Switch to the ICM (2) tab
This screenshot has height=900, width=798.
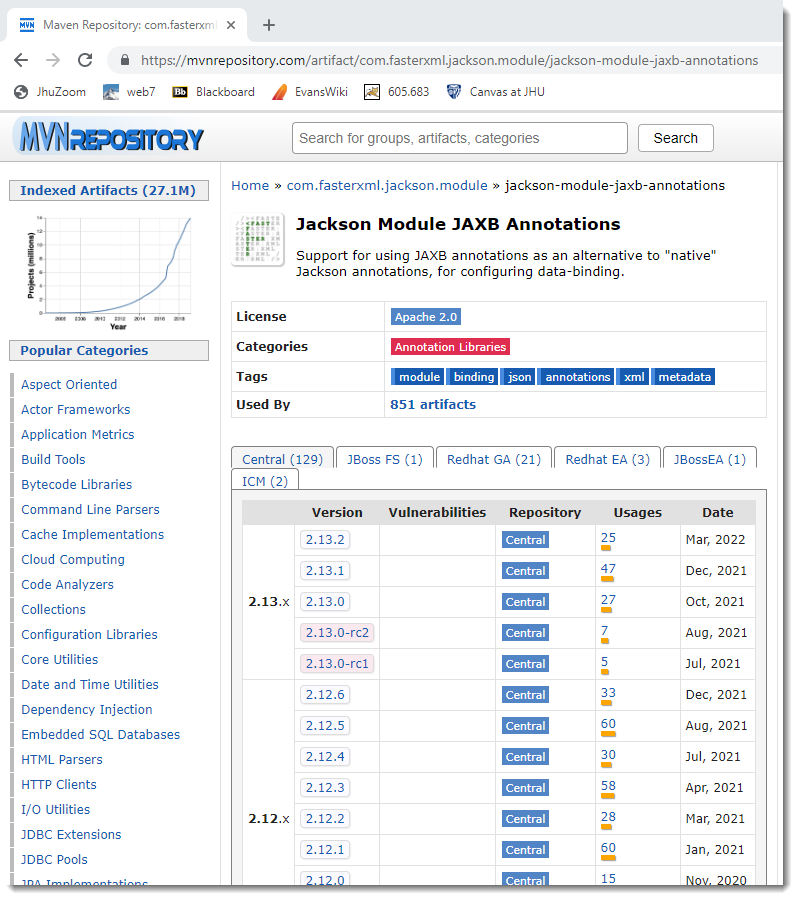coord(265,481)
